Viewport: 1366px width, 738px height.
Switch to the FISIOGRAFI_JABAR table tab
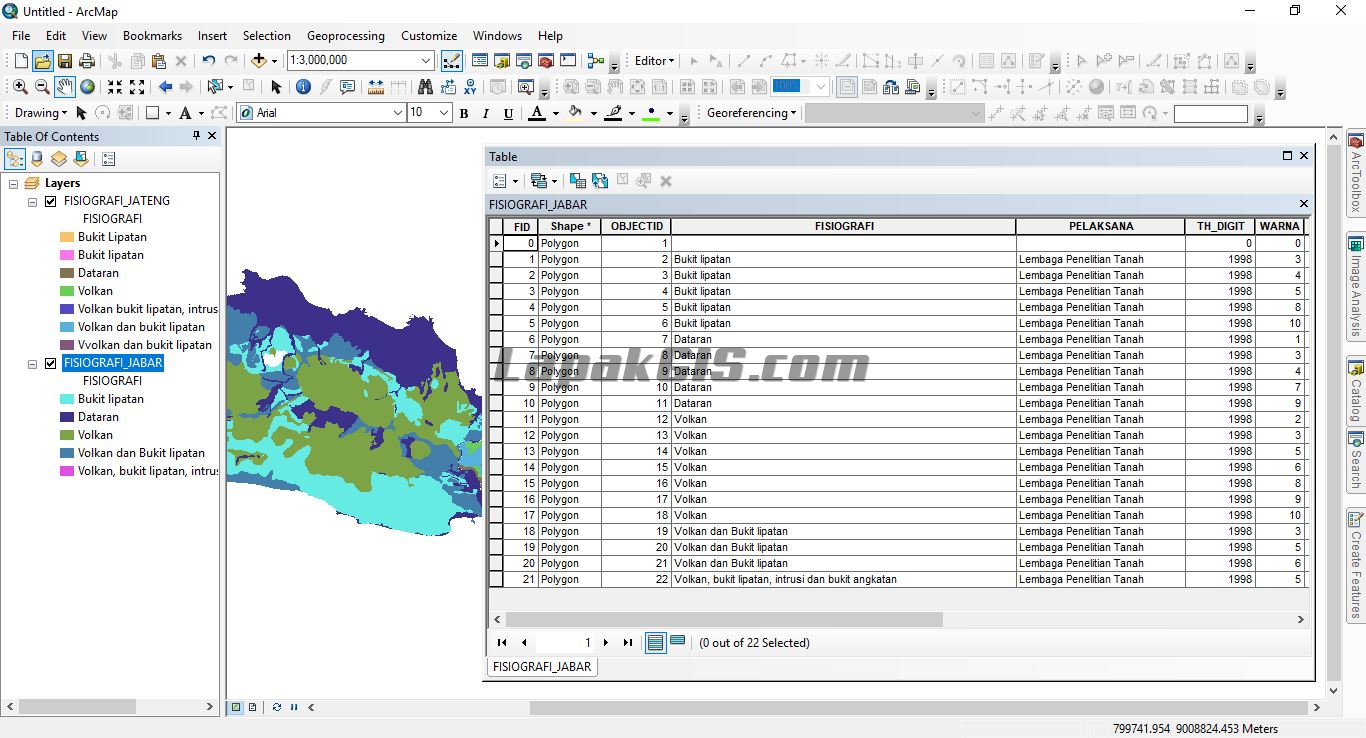(540, 666)
